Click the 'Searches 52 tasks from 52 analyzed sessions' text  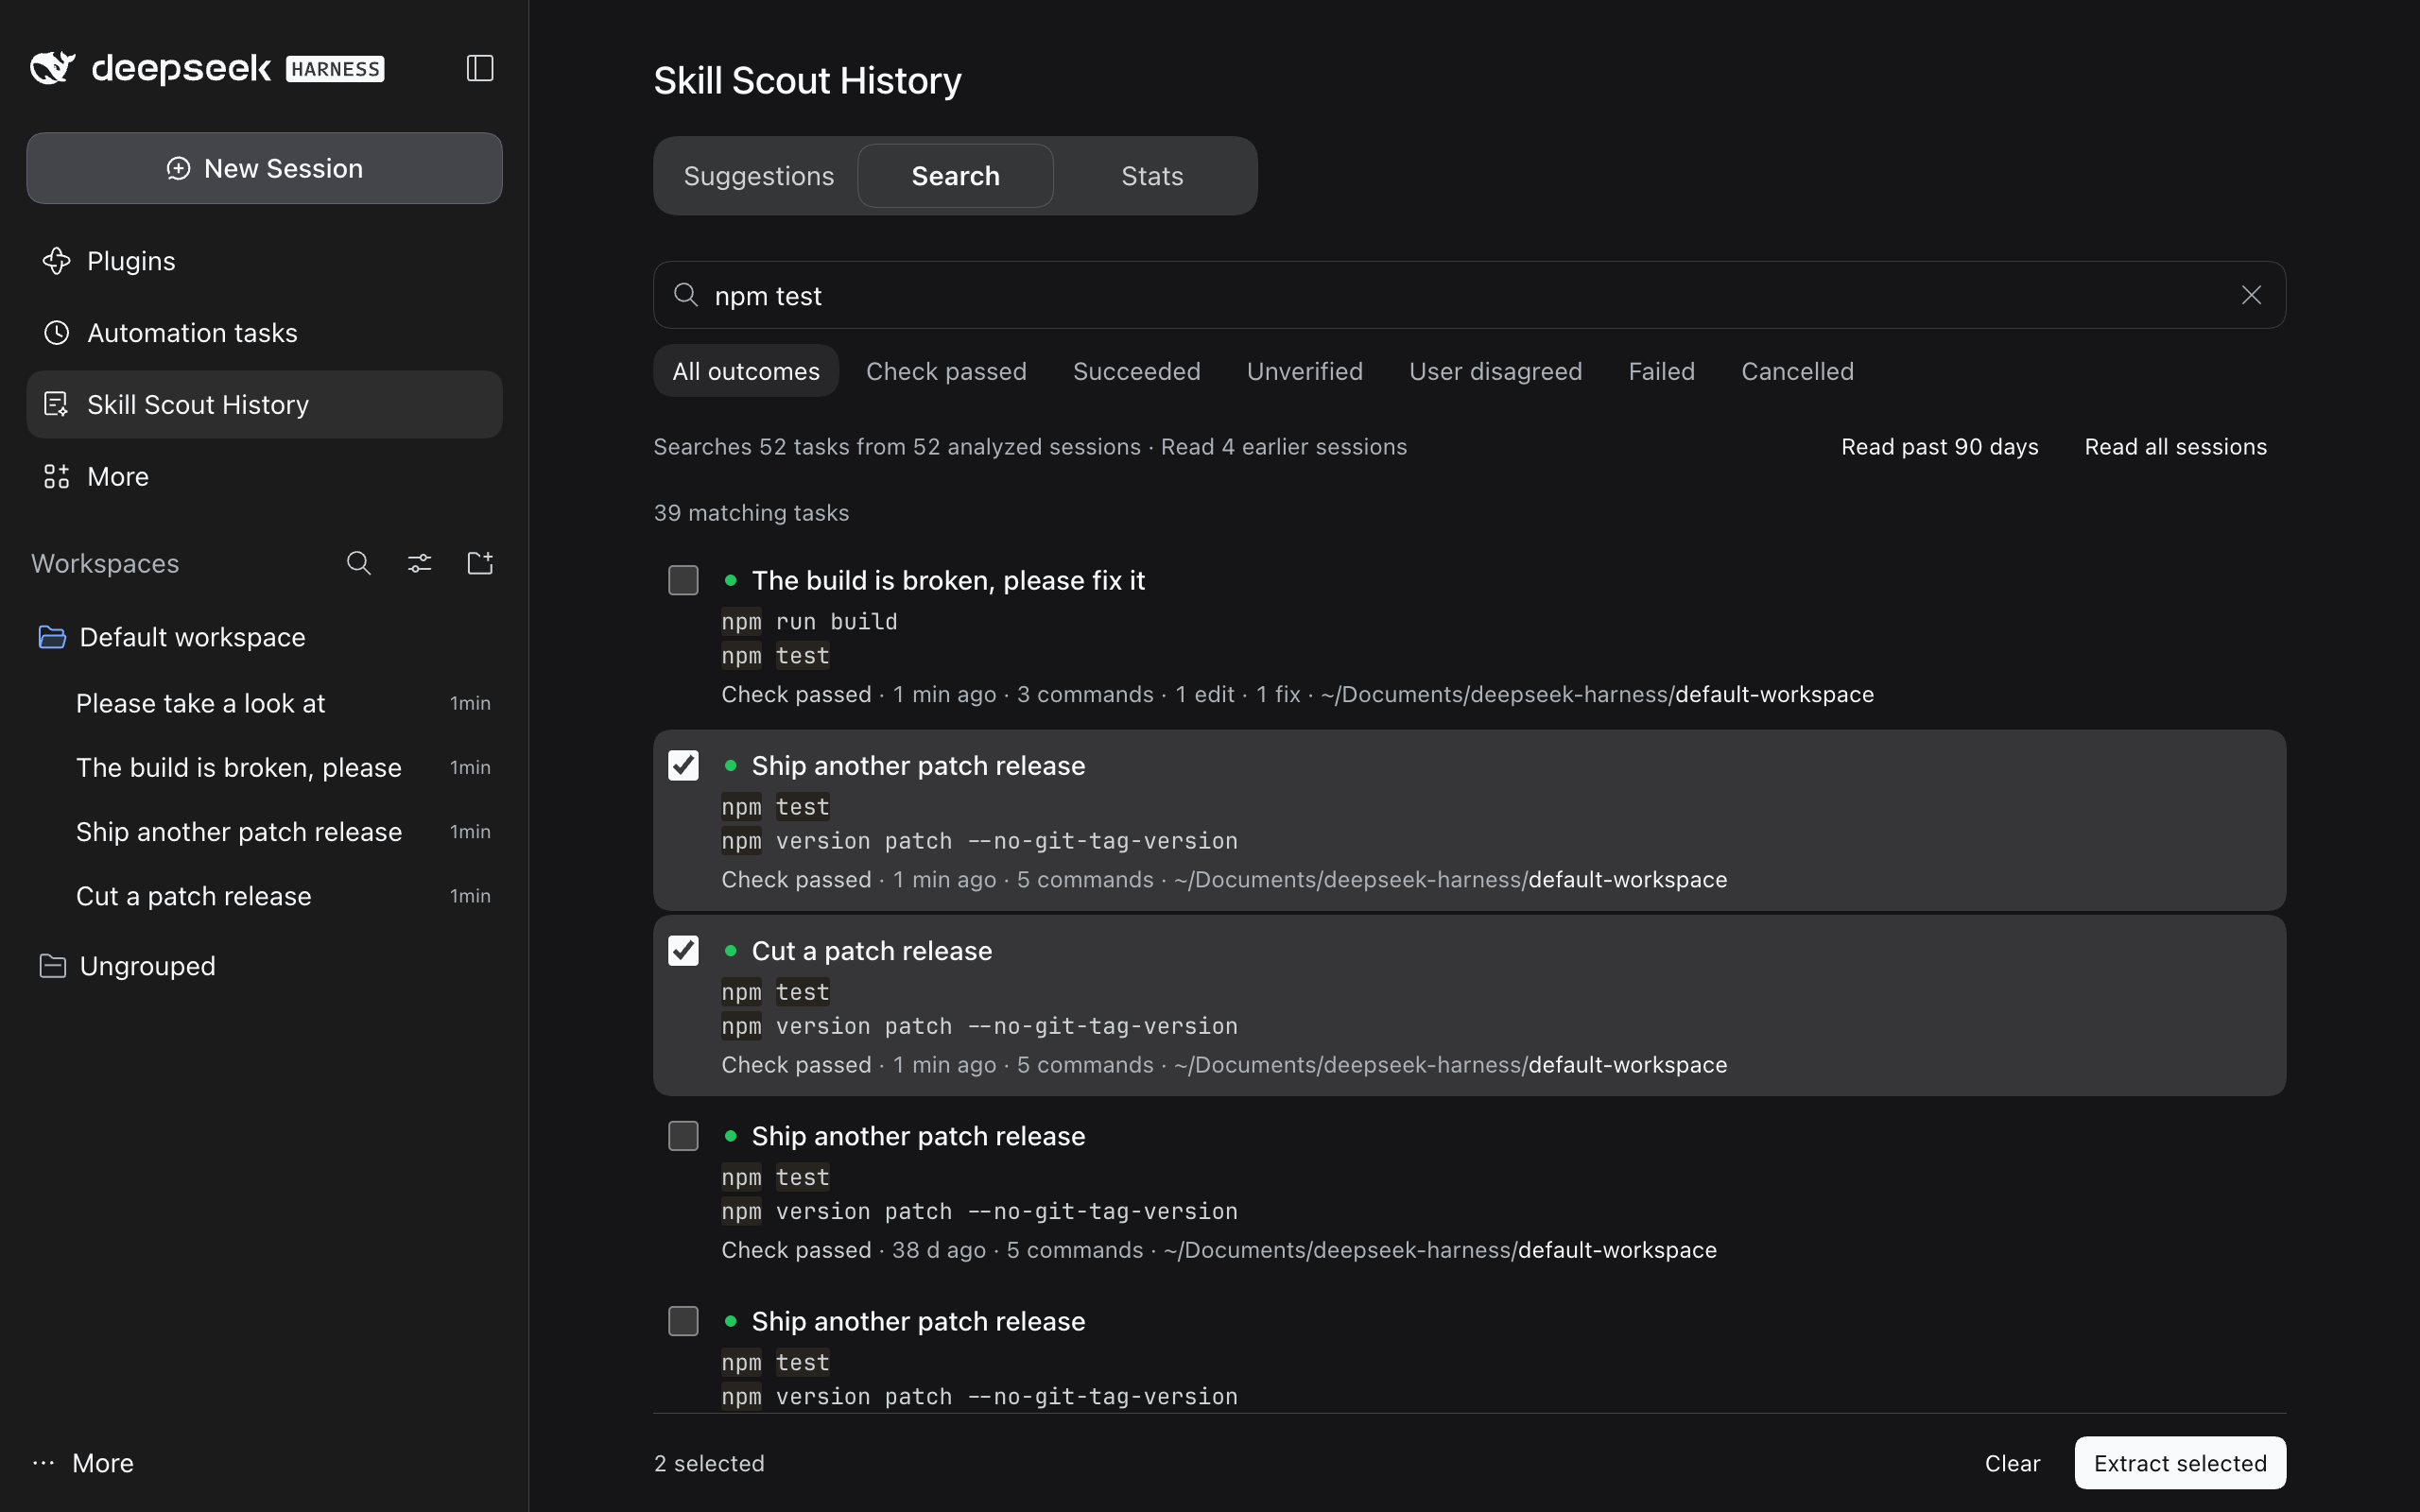tap(897, 447)
